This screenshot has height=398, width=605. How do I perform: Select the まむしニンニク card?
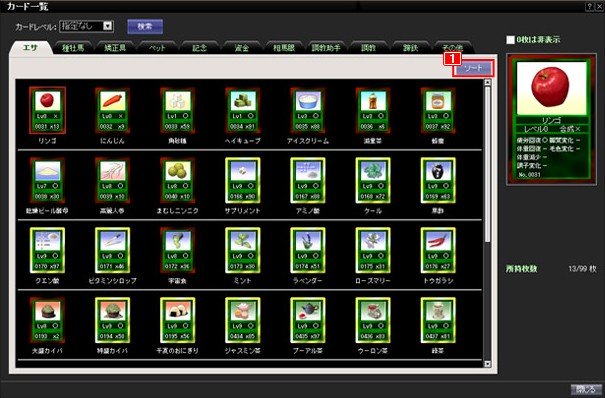pos(177,180)
